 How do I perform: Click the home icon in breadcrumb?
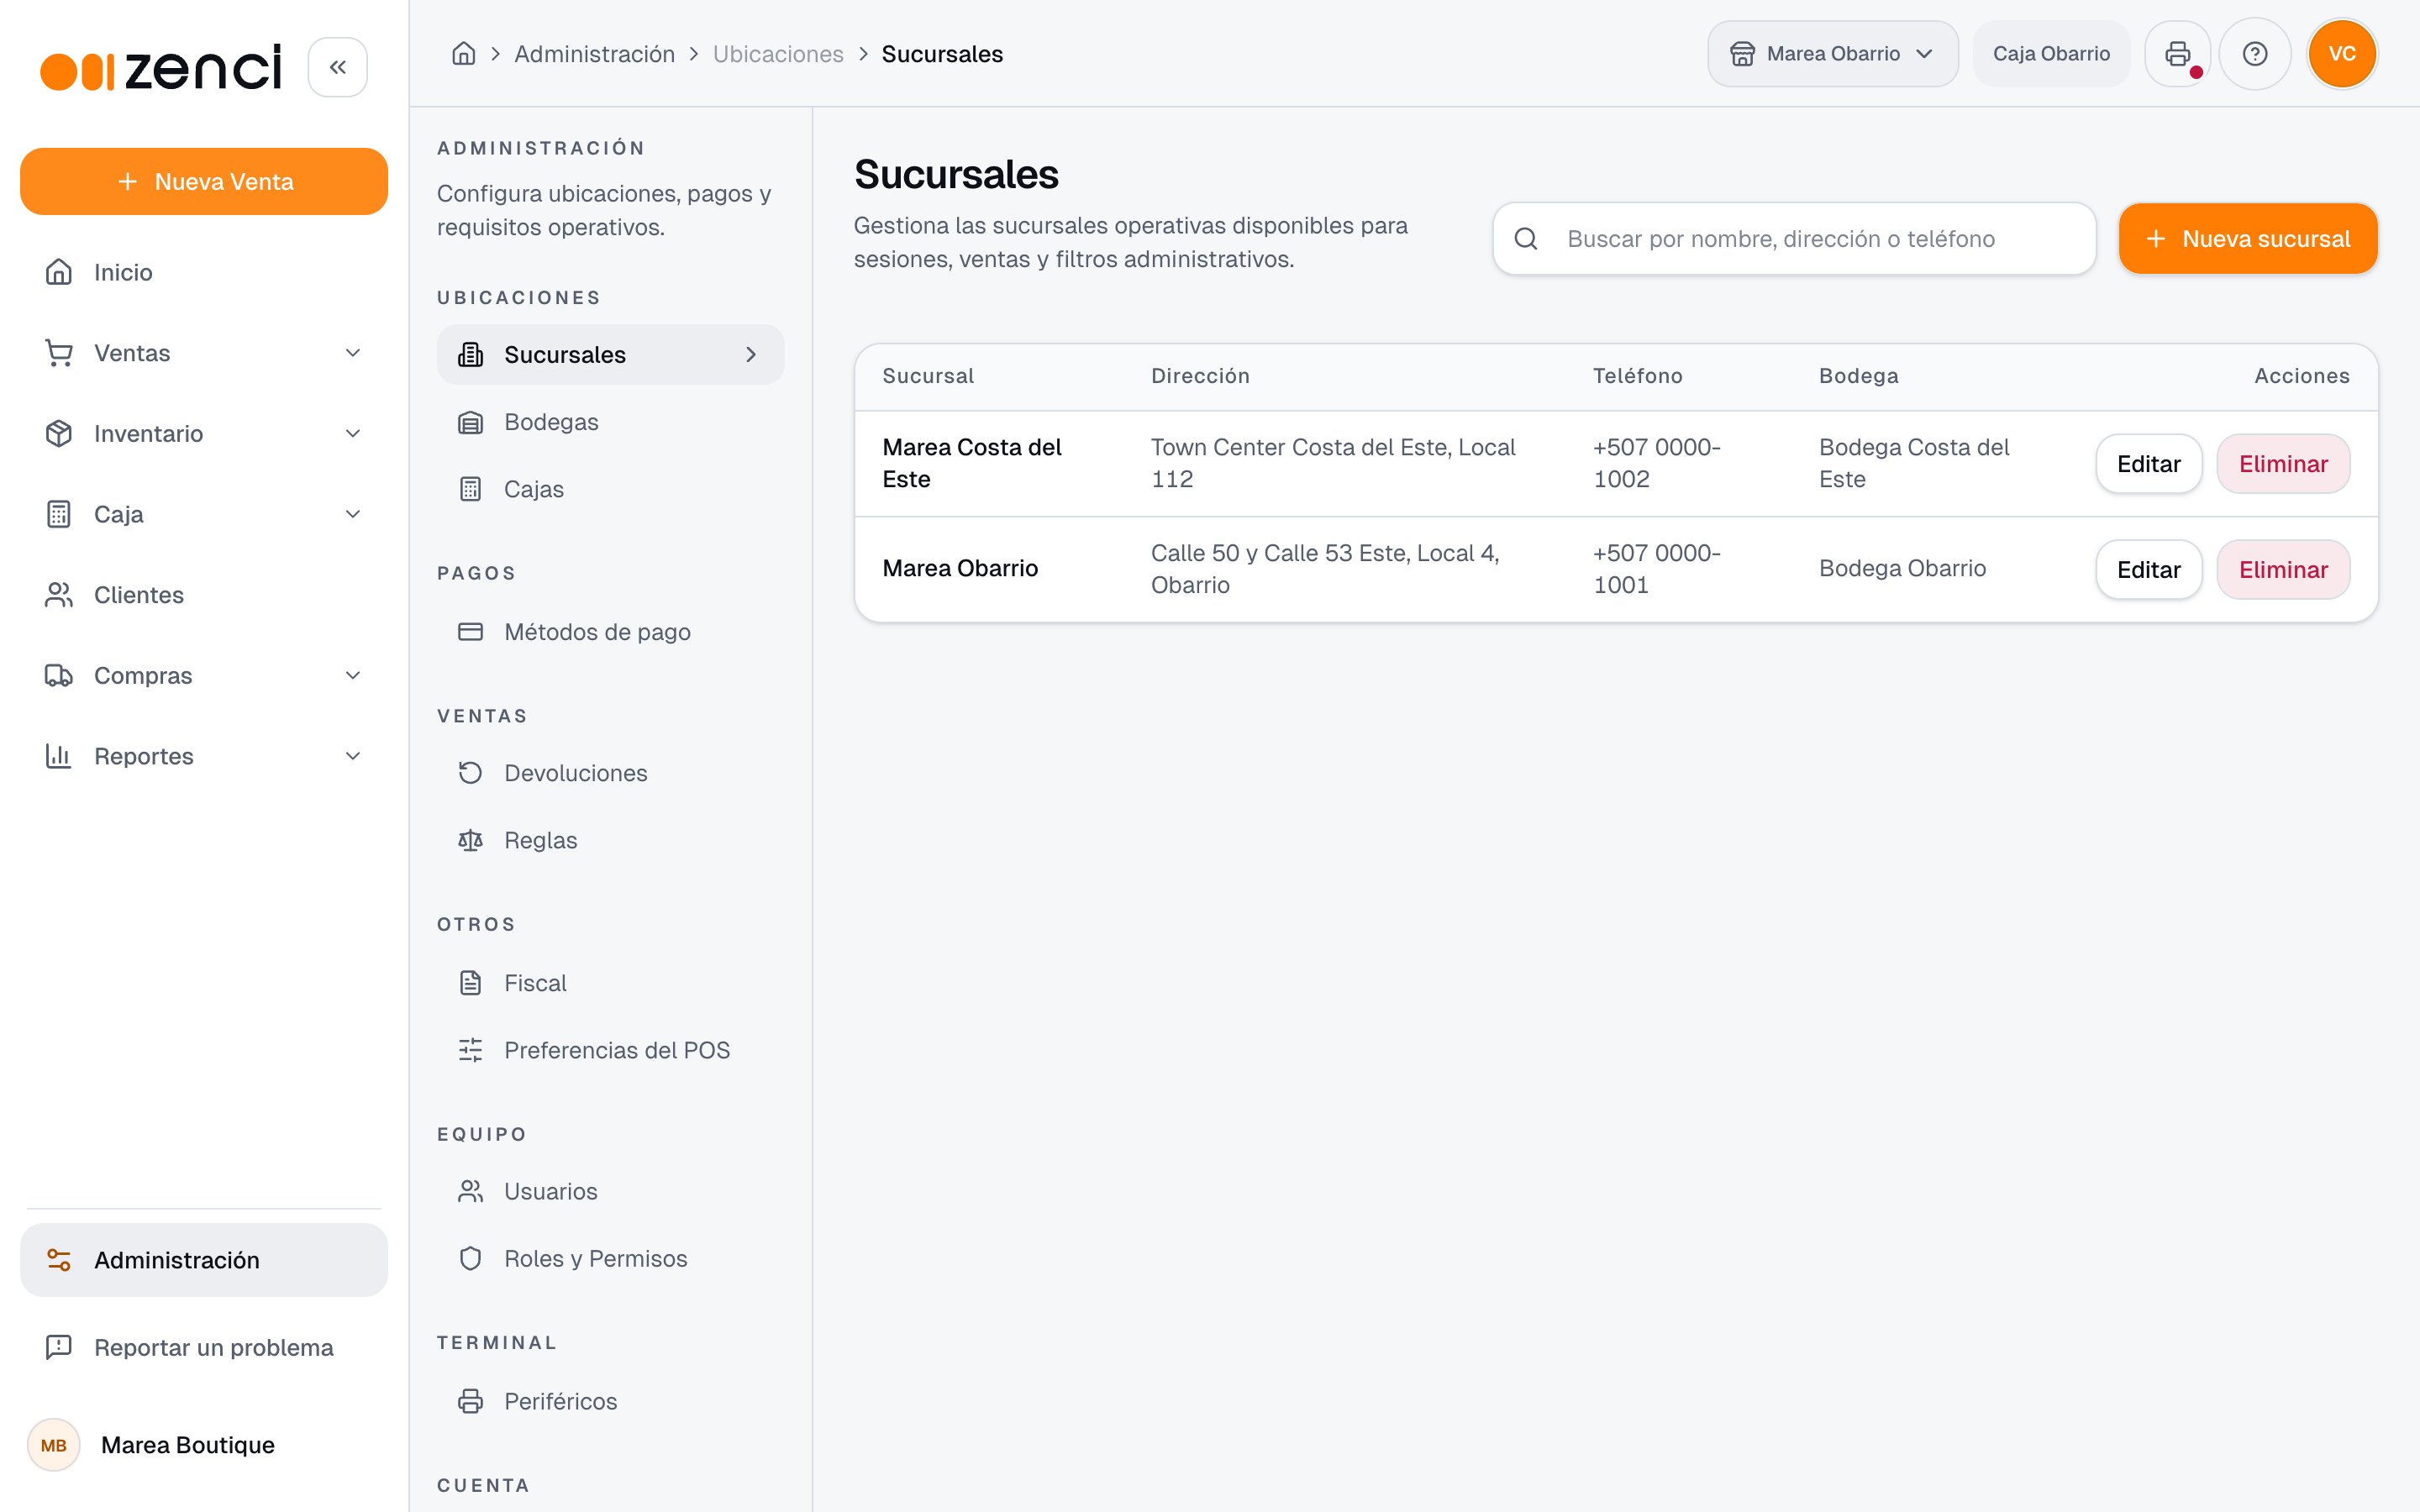pos(463,54)
